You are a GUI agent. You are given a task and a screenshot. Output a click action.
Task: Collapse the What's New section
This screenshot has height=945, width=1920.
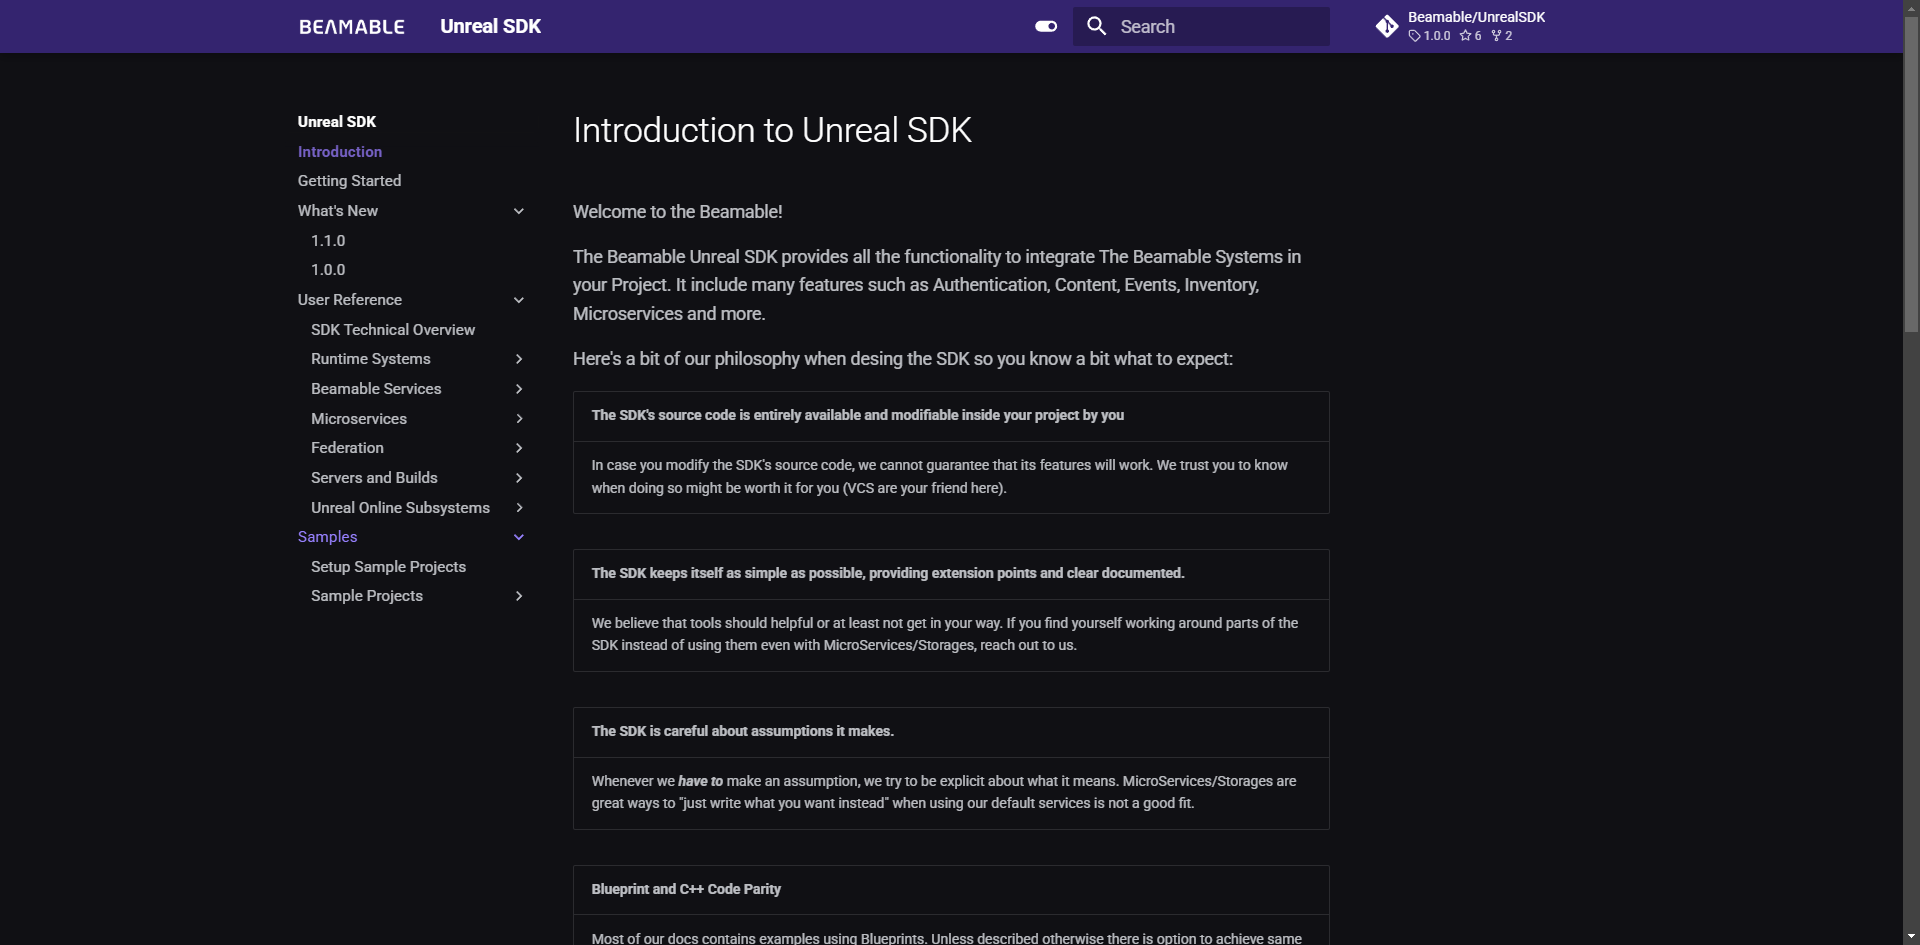click(x=519, y=211)
